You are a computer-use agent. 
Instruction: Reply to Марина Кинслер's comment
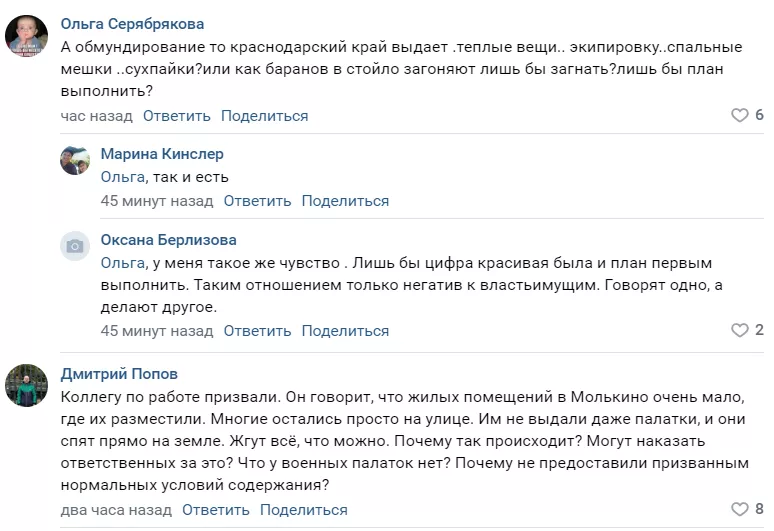tap(257, 201)
